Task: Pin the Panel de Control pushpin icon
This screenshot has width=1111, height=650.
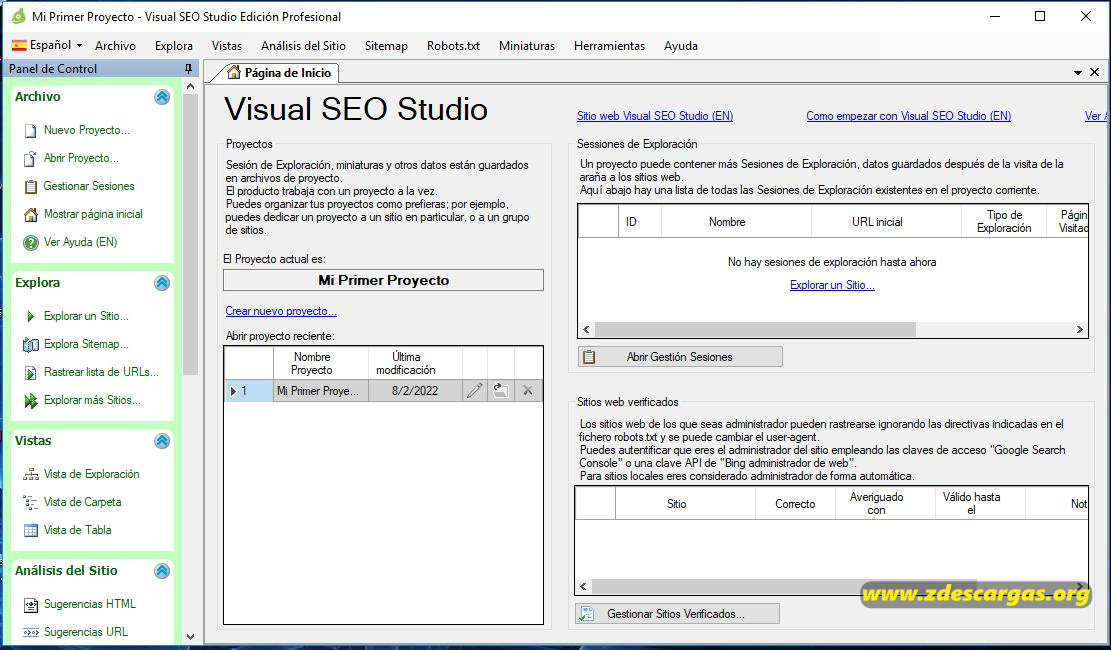Action: (188, 69)
